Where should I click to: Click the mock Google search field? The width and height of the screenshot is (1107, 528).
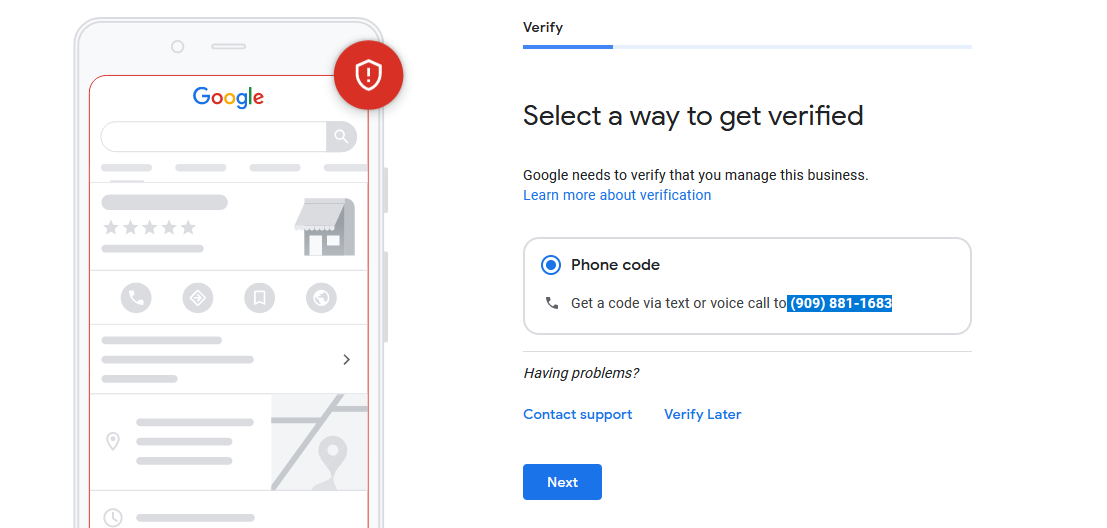pos(214,136)
